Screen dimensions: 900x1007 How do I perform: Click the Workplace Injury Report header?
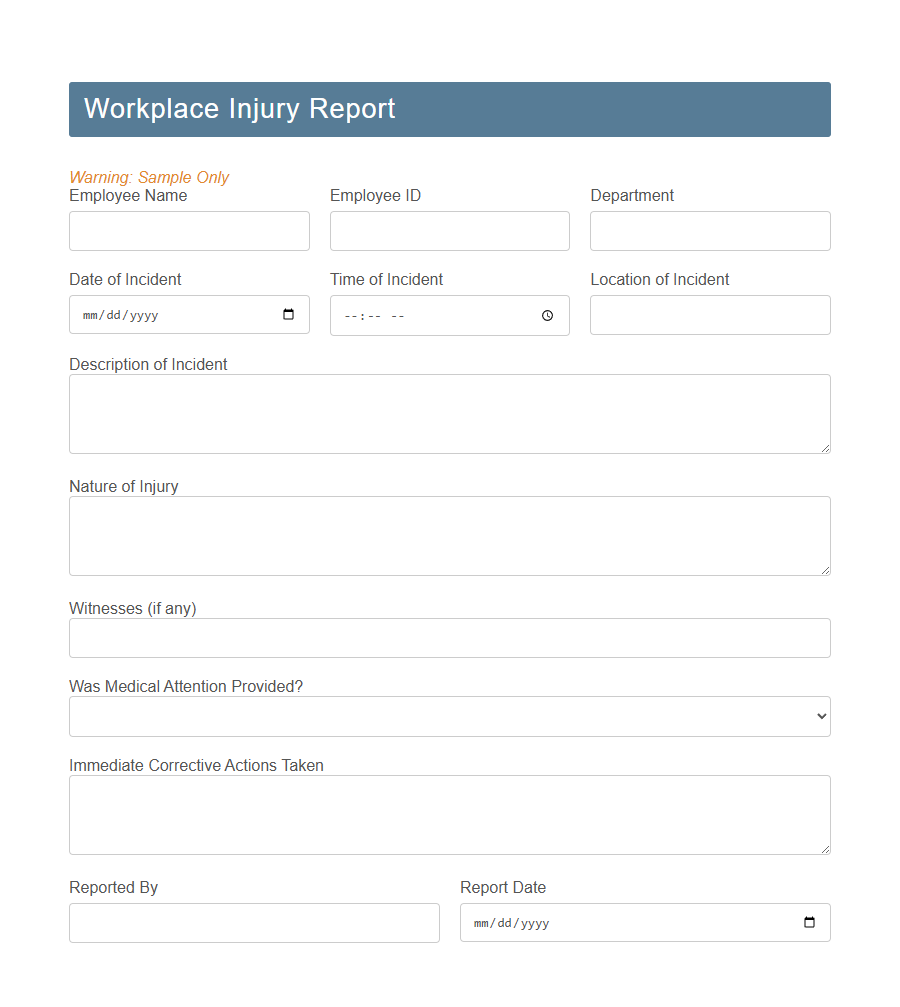point(240,108)
